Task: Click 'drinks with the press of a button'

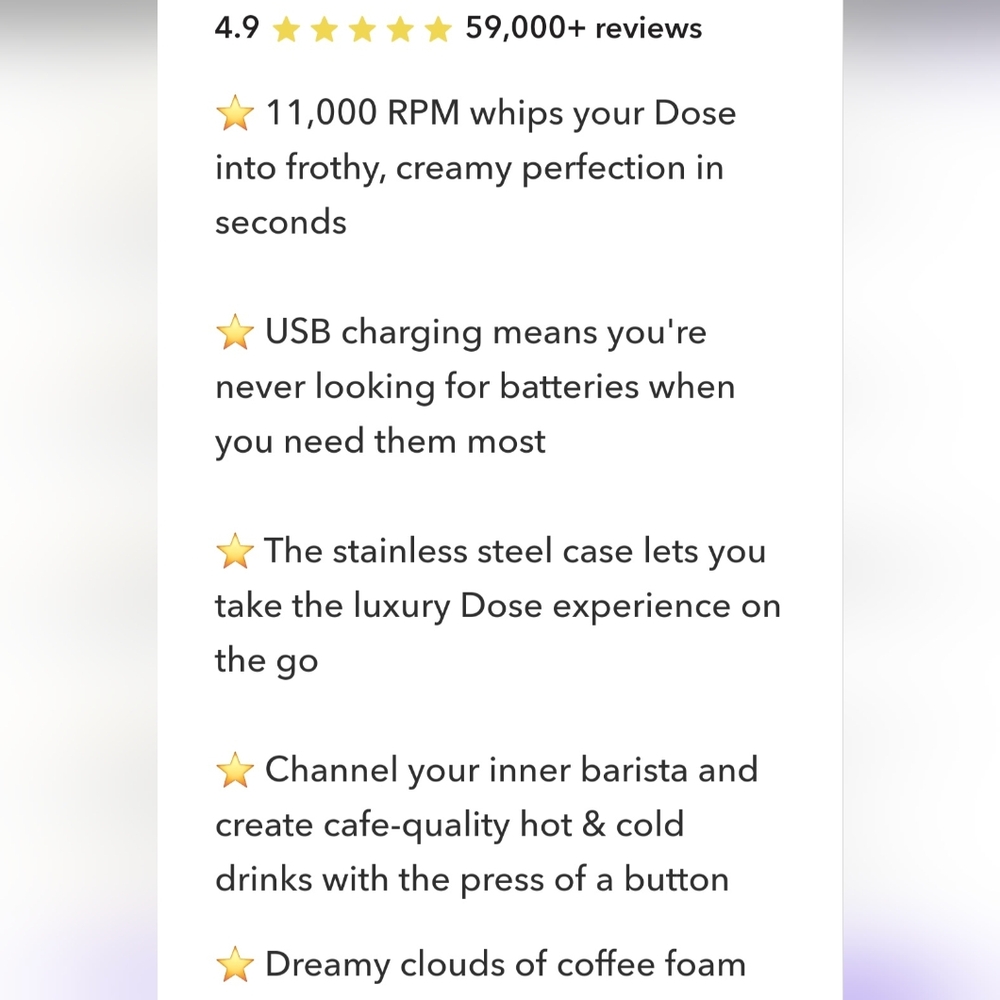Action: tap(472, 879)
